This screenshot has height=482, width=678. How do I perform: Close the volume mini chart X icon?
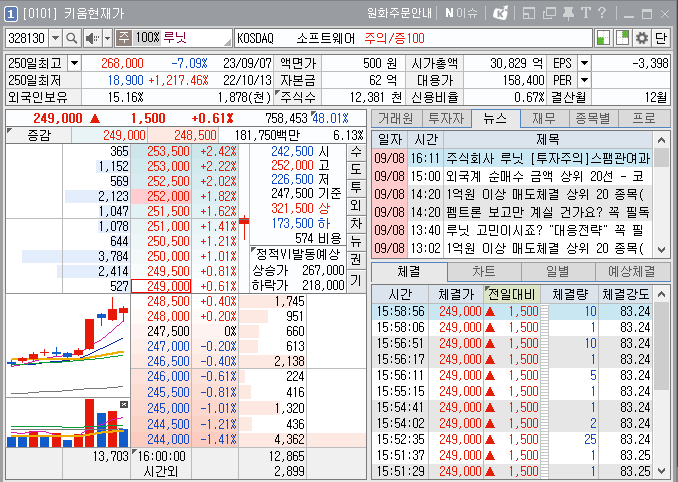pos(124,405)
